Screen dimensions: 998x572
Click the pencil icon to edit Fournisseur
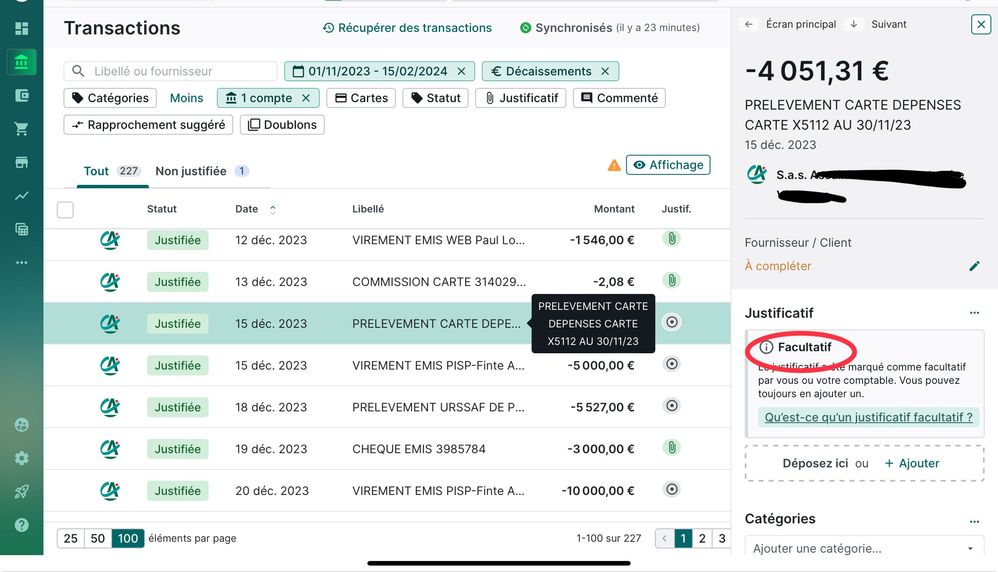pos(975,266)
